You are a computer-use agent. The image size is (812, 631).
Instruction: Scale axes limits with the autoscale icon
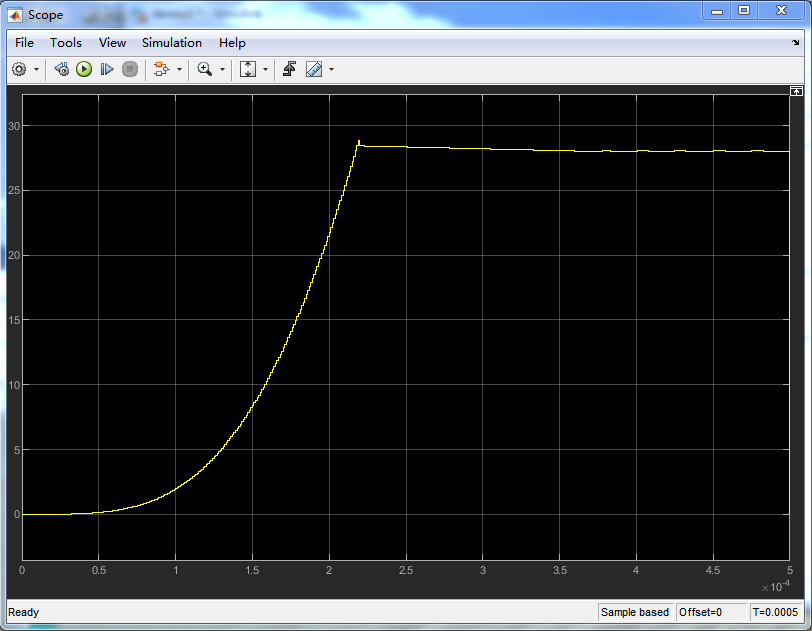click(x=249, y=69)
